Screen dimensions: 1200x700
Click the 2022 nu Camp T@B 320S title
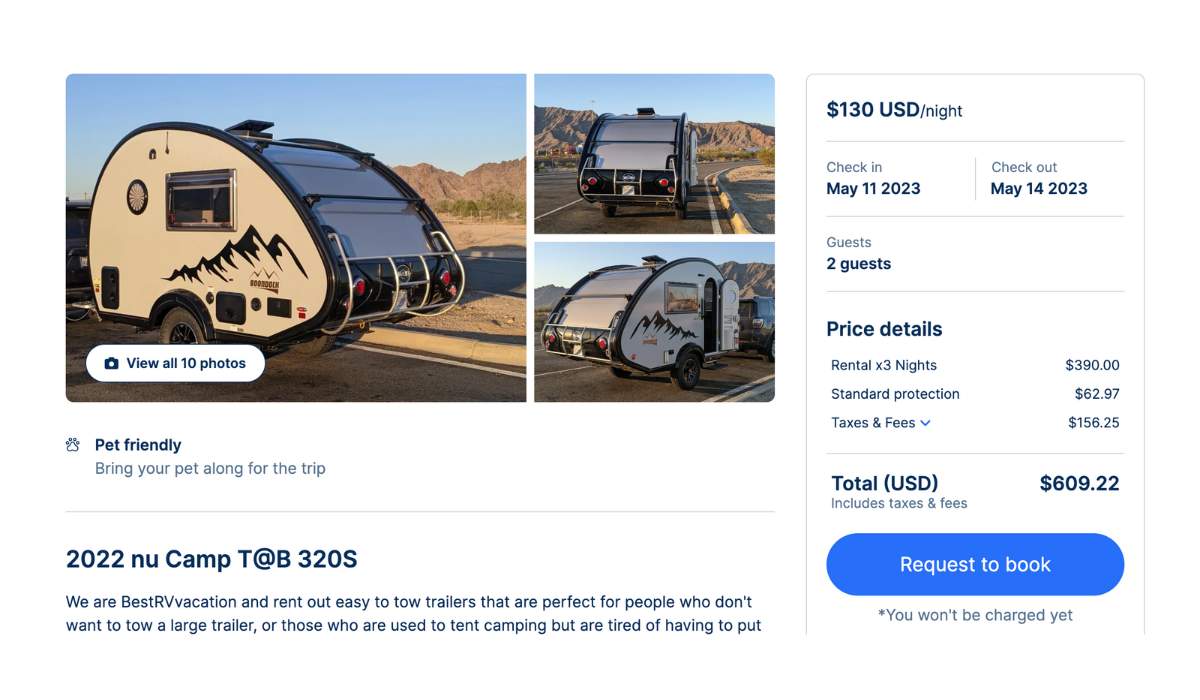(x=212, y=559)
